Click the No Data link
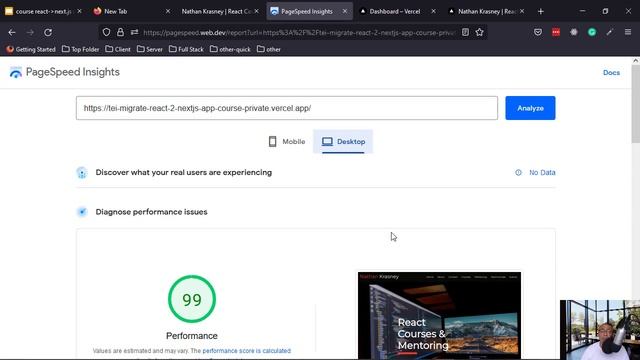The width and height of the screenshot is (640, 360). [542, 173]
